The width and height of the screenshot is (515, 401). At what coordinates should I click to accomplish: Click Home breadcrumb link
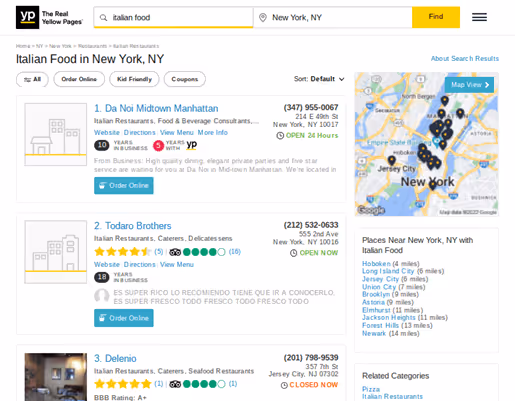click(23, 46)
